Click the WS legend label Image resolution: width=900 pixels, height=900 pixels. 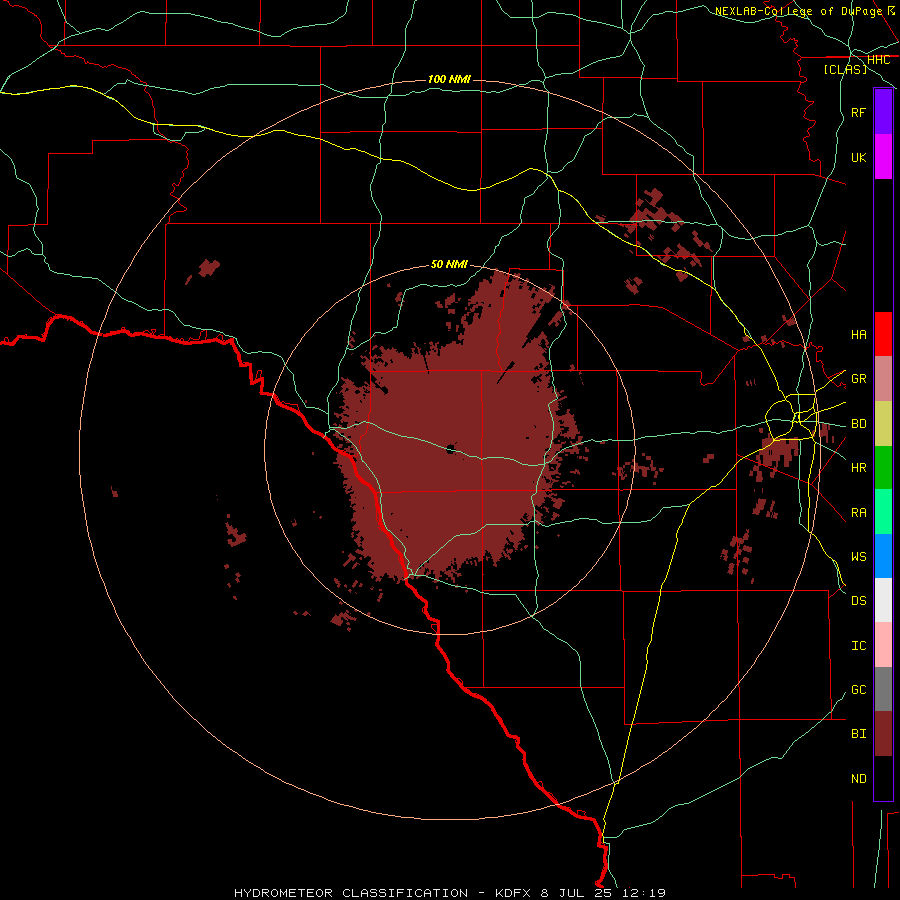[859, 556]
